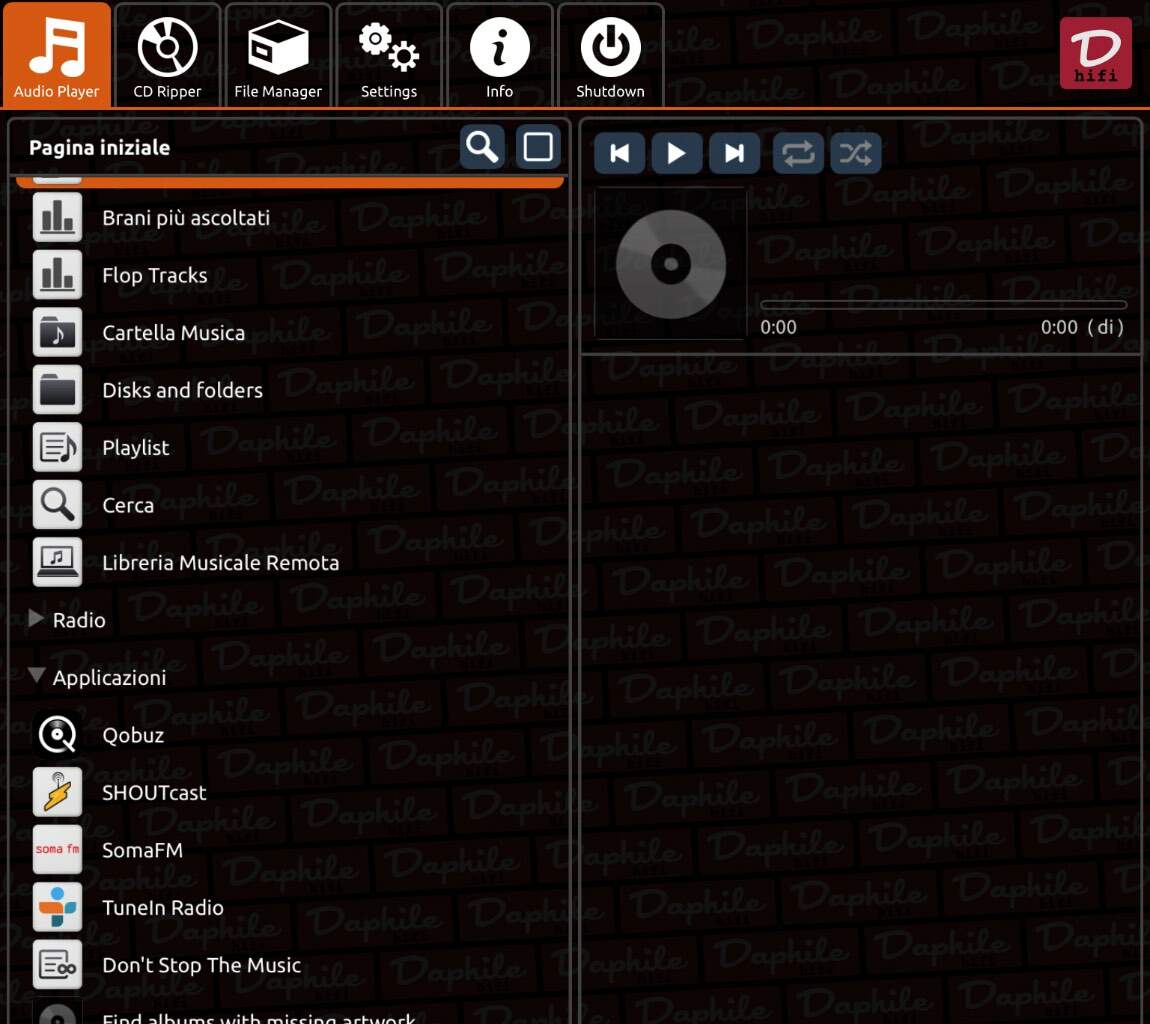This screenshot has width=1150, height=1024.
Task: Open the Info tab
Action: tap(499, 54)
